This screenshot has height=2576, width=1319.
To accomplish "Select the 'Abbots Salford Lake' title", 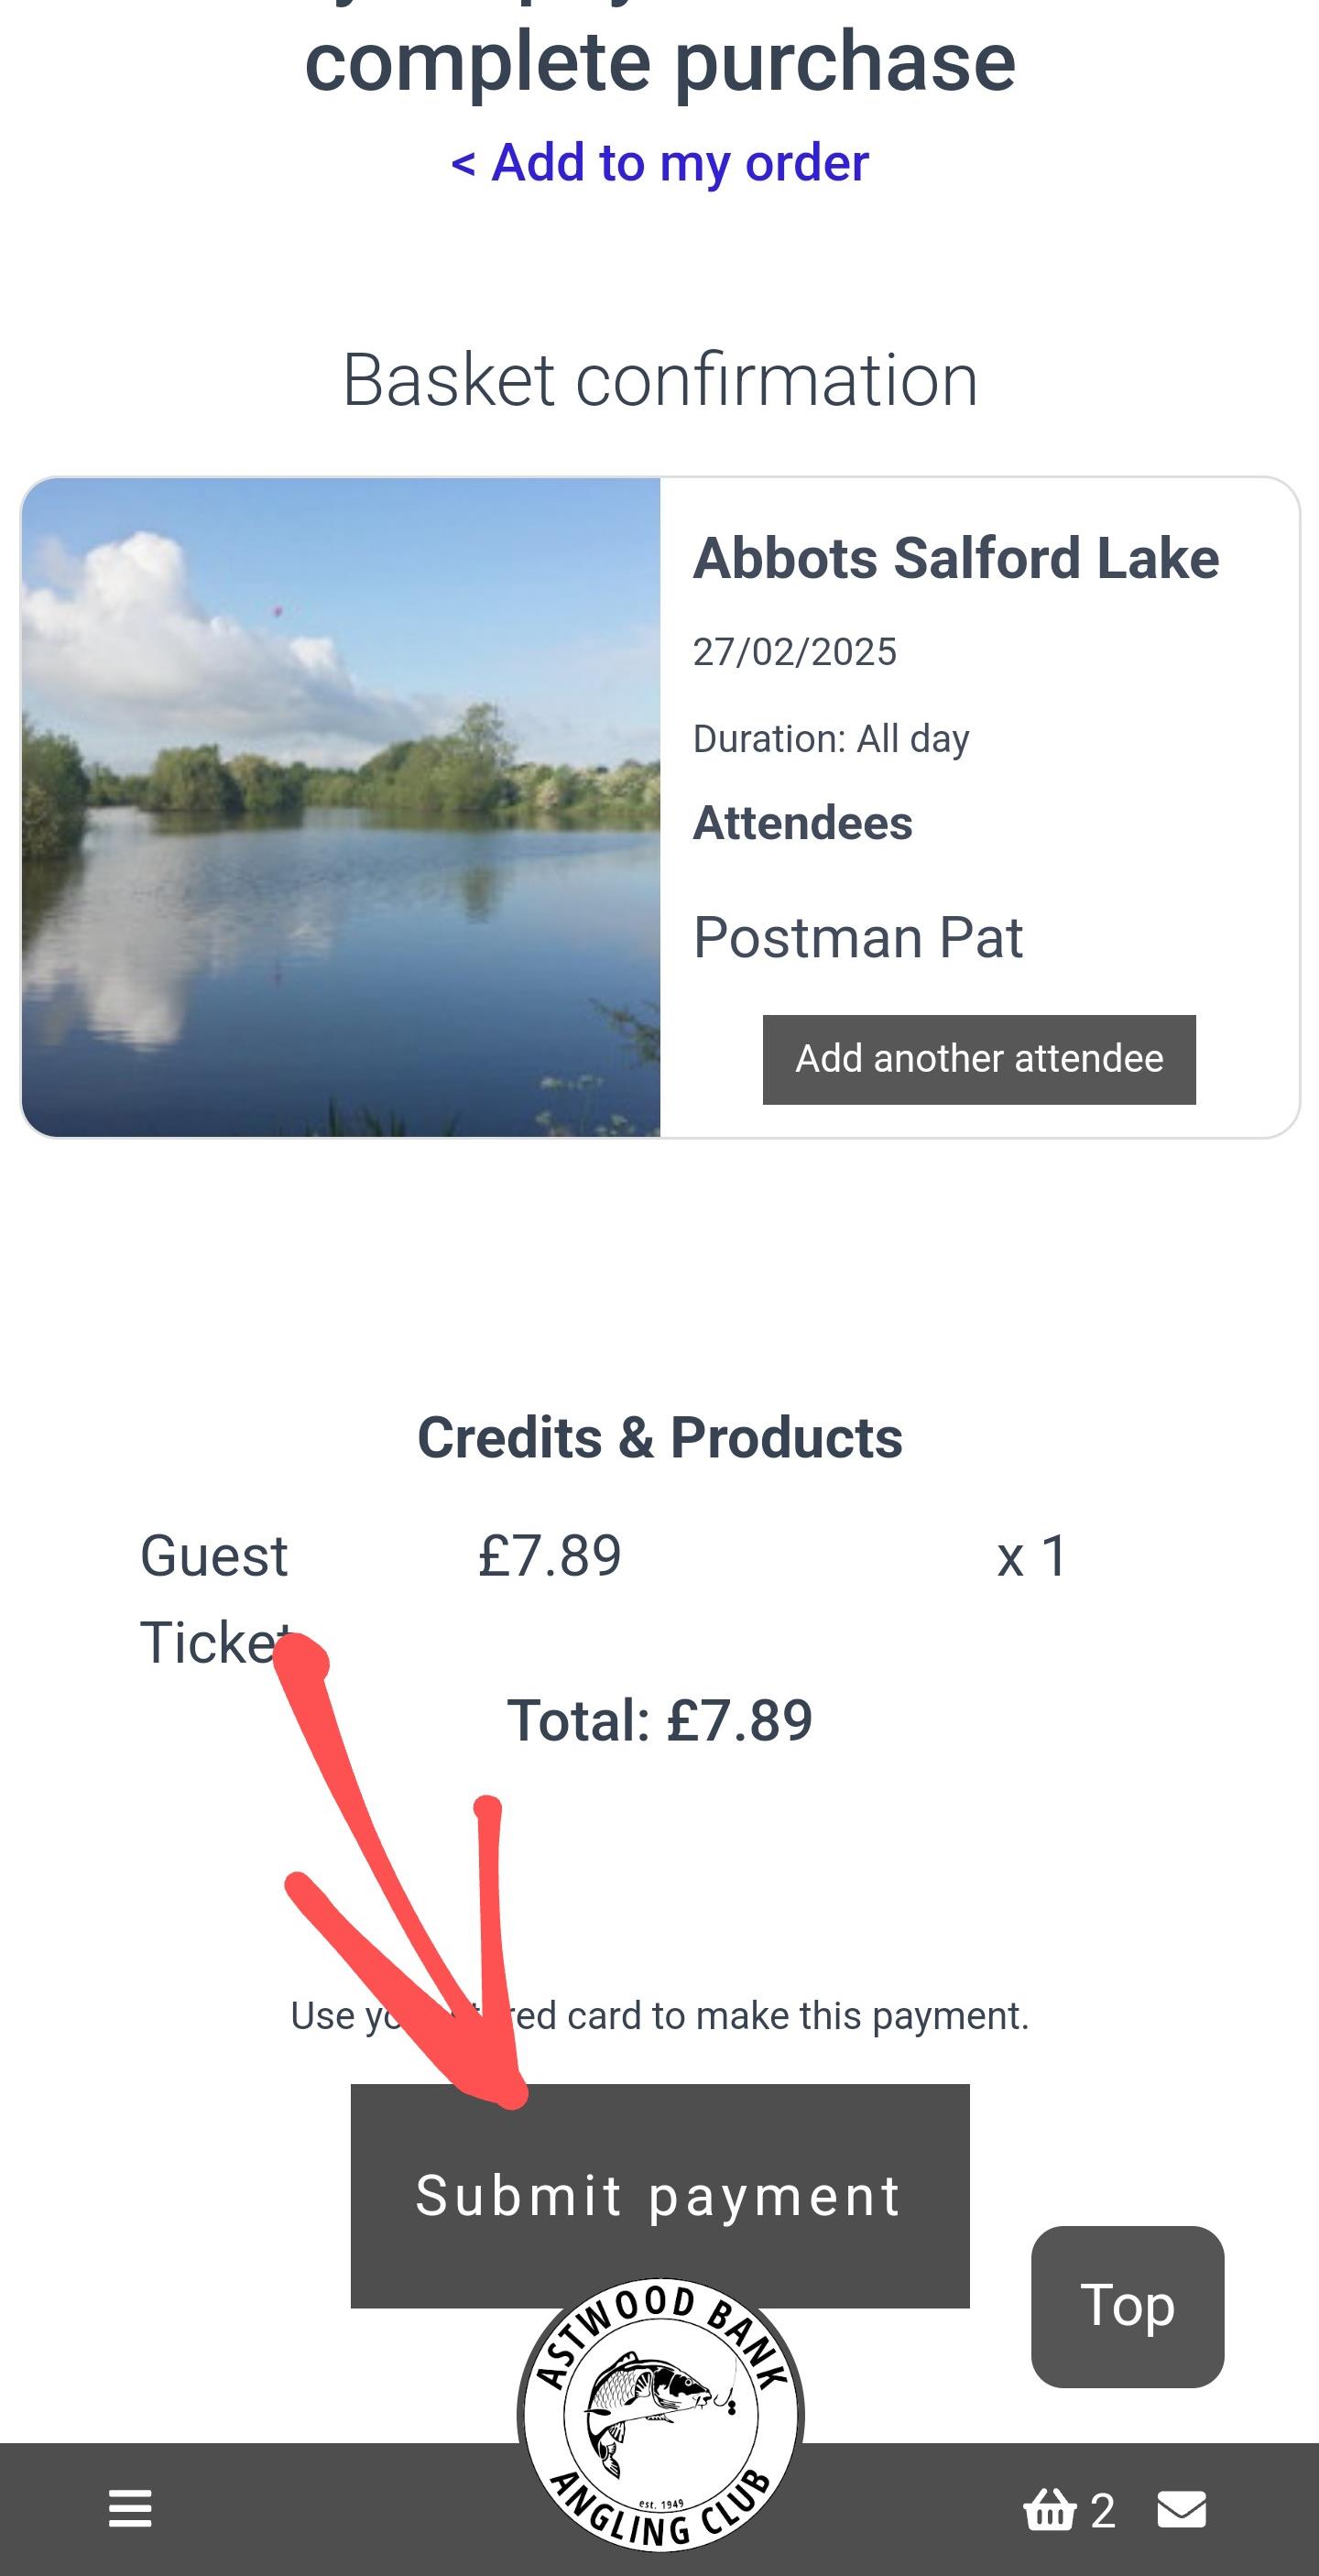I will pos(956,558).
